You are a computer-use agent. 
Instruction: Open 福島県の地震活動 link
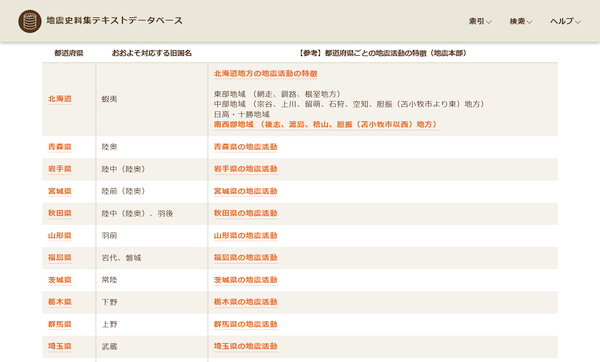(x=245, y=258)
